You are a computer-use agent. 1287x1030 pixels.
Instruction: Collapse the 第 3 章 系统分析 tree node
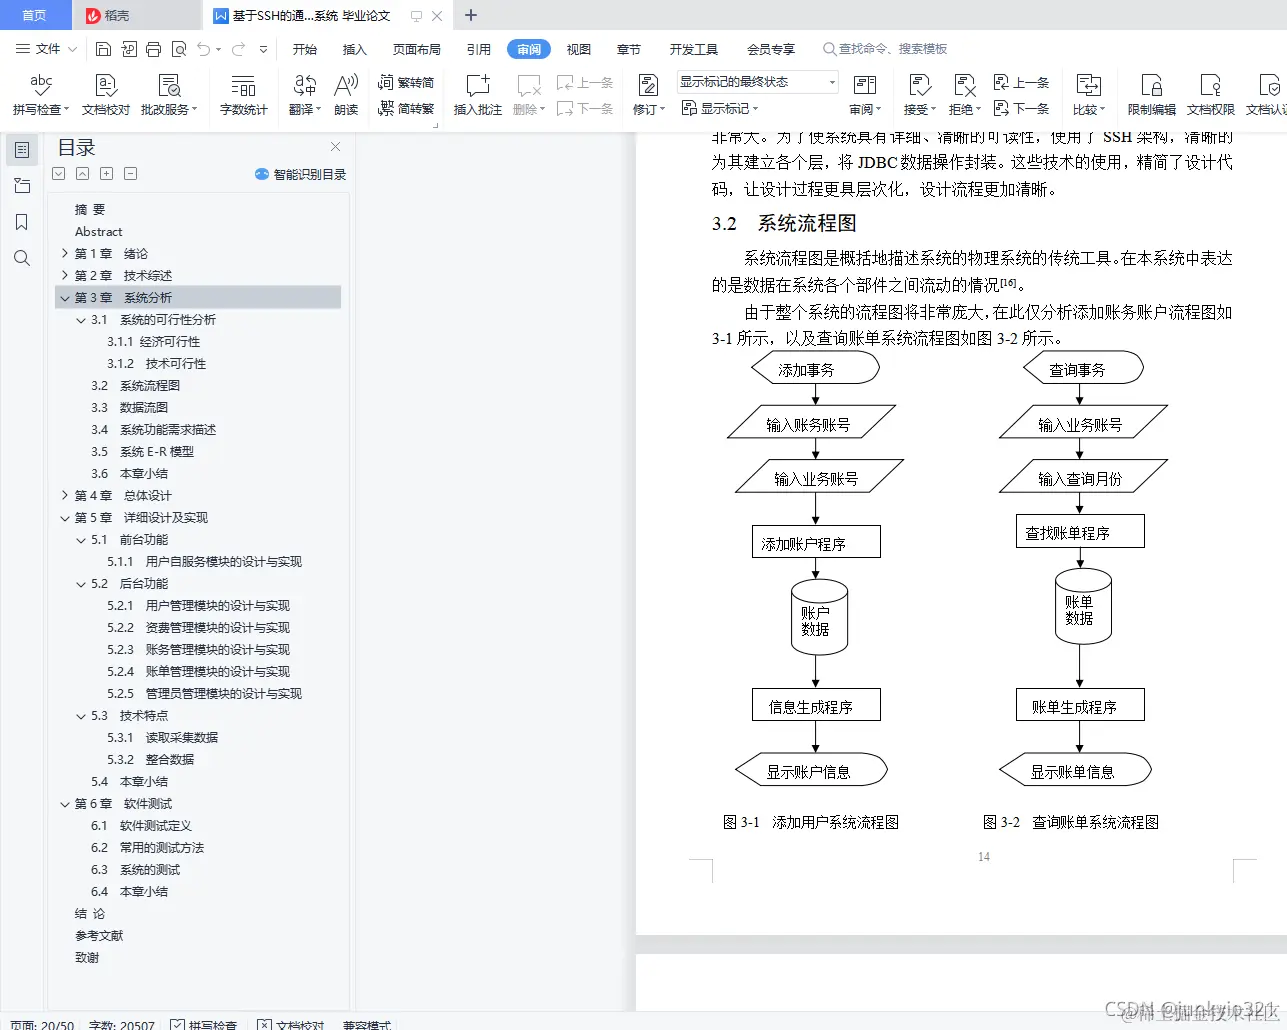[x=64, y=297]
